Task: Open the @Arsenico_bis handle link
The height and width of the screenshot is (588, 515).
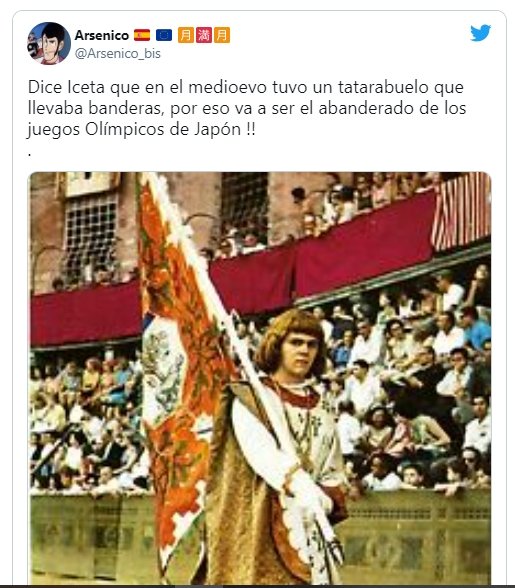Action: point(118,54)
